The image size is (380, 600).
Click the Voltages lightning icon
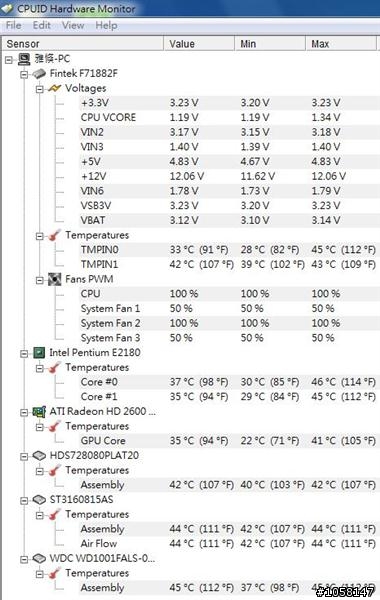pos(54,88)
